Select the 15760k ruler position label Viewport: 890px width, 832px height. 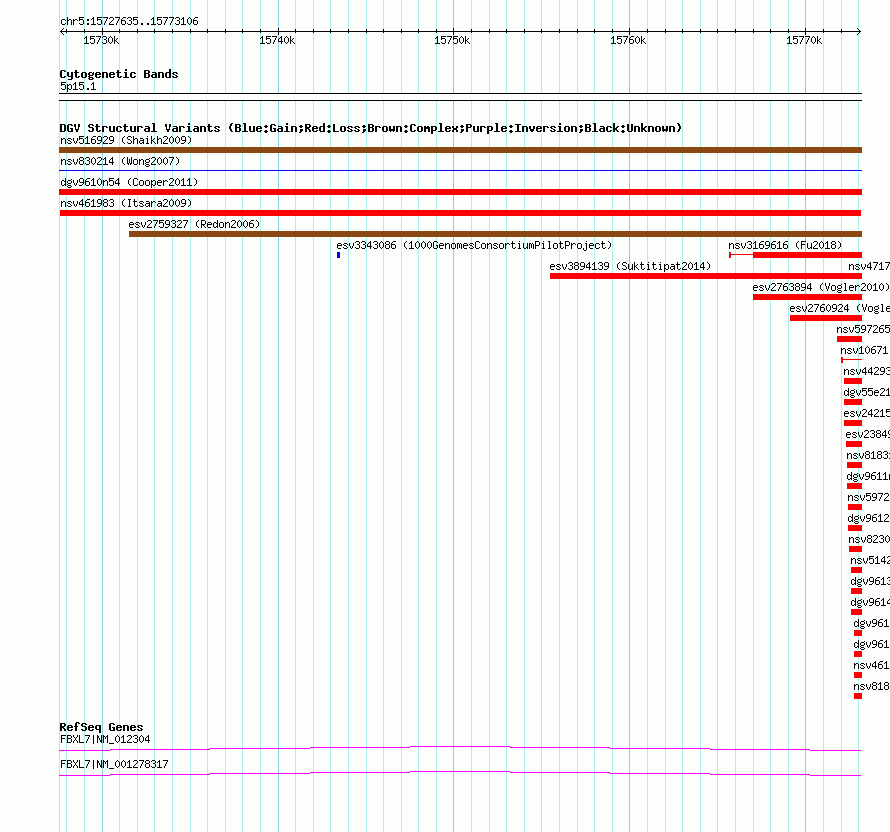(628, 40)
